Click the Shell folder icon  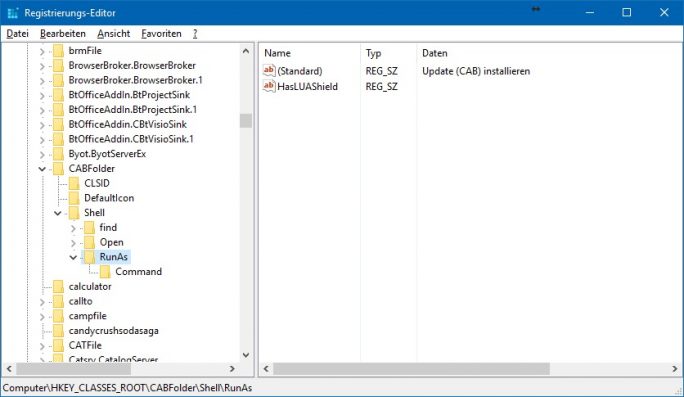click(74, 213)
